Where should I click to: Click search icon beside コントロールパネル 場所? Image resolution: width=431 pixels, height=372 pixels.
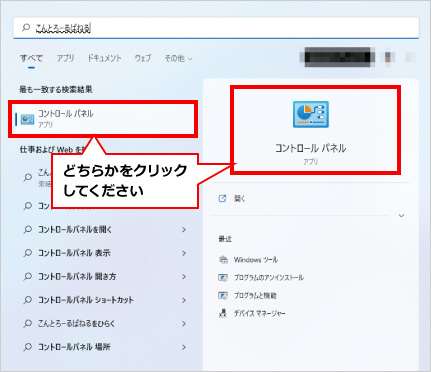click(x=28, y=347)
